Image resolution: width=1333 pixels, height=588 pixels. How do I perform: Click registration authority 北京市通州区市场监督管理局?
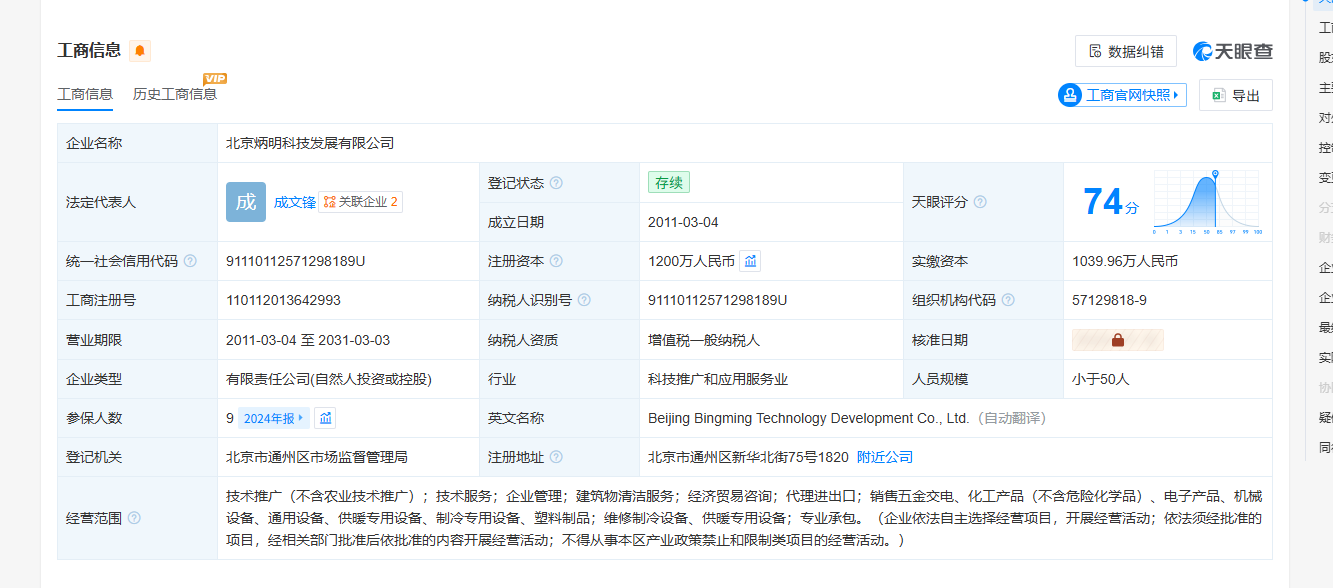pos(317,457)
